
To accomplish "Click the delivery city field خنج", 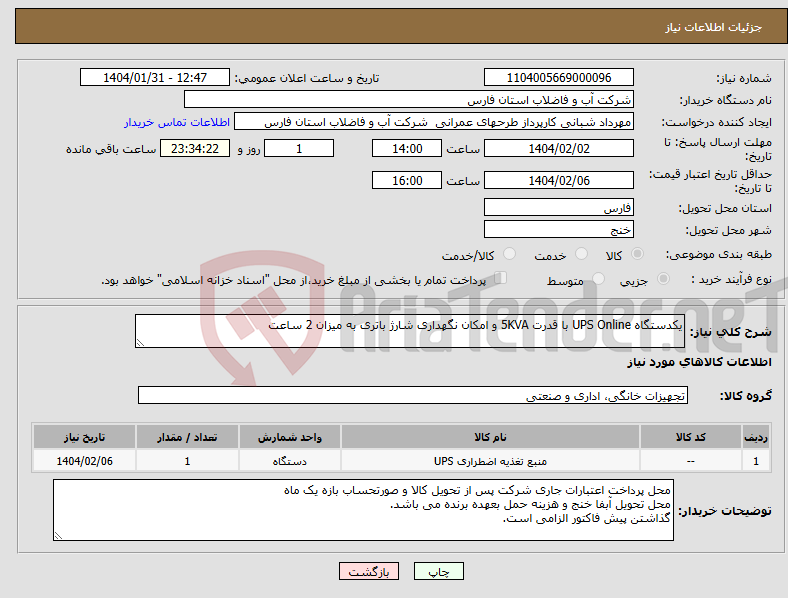I will [x=558, y=229].
